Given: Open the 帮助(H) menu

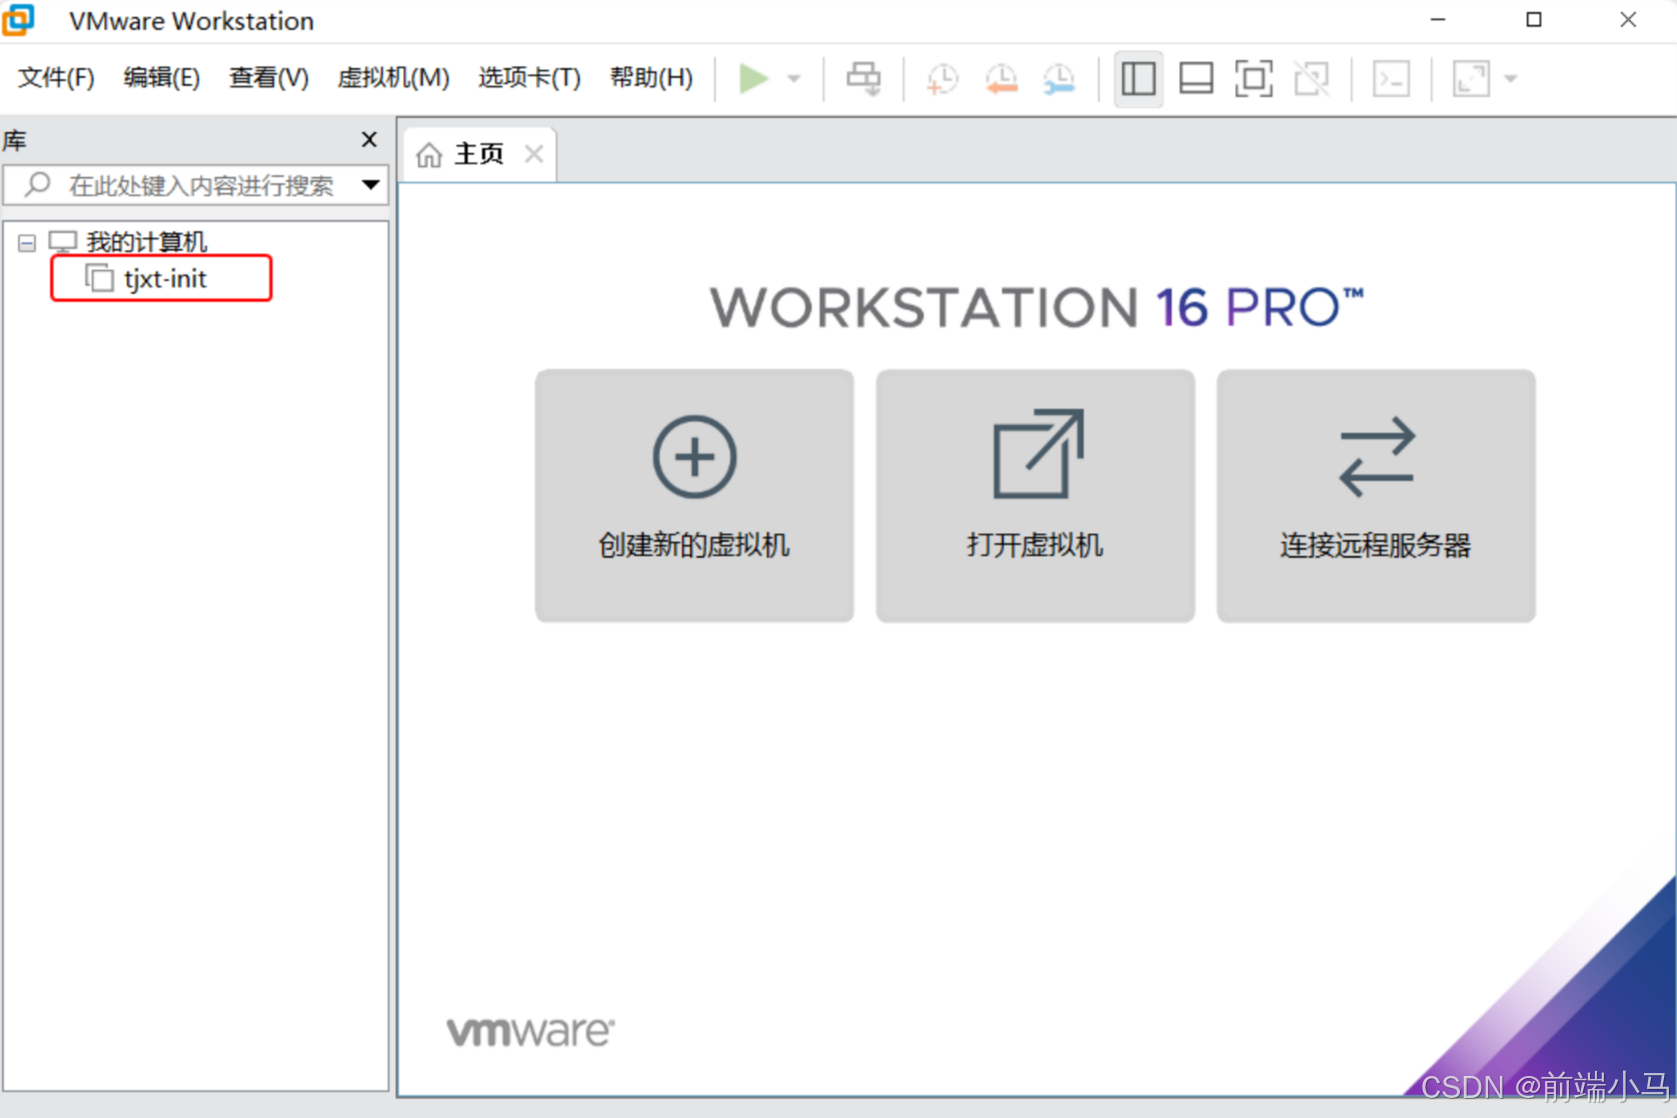Looking at the screenshot, I should point(651,78).
